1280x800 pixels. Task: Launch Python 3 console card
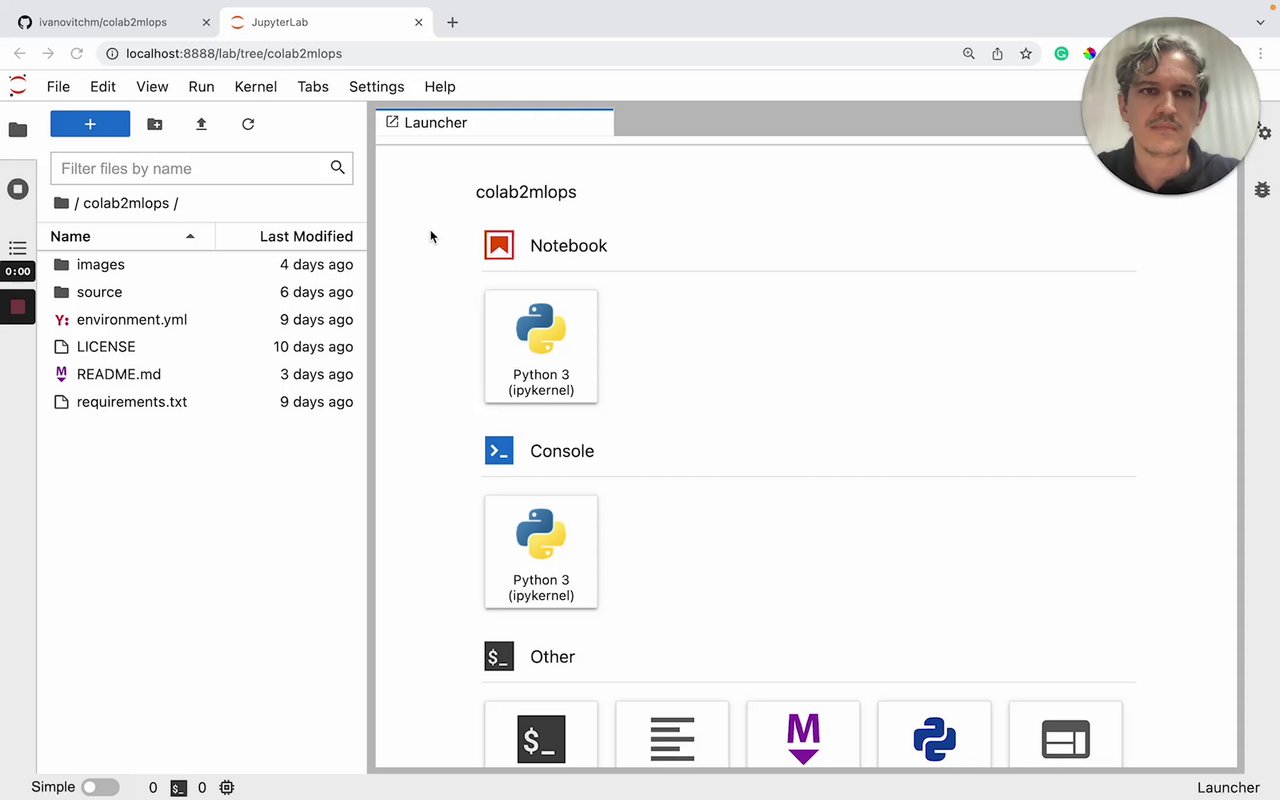(x=541, y=551)
